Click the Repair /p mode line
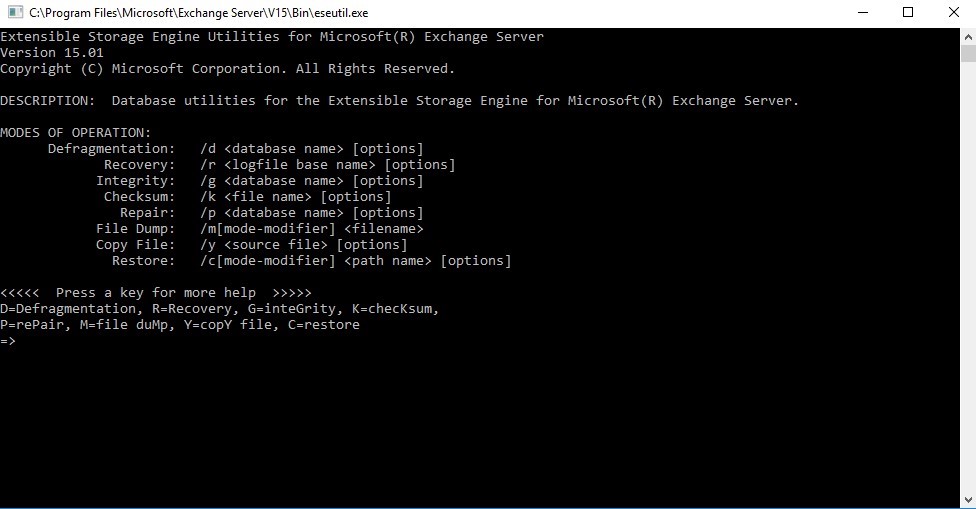Screen dimensions: 976x509 tap(271, 213)
